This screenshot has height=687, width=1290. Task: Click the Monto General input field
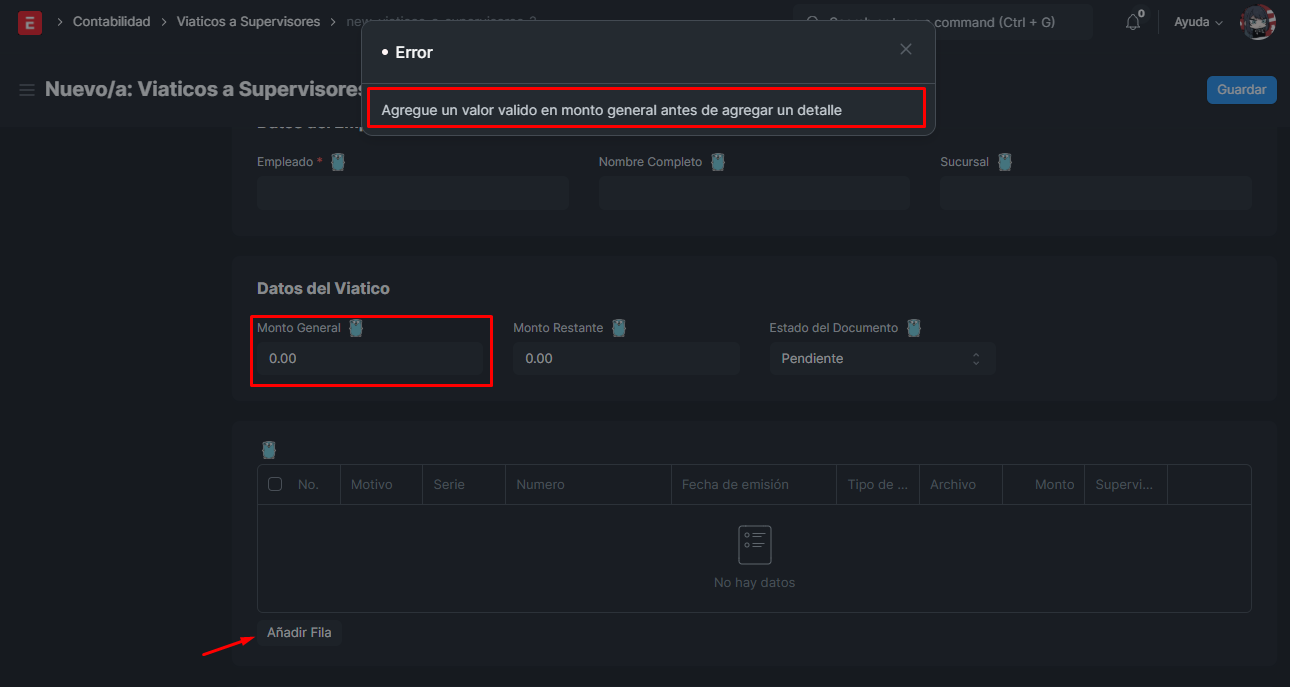click(x=370, y=359)
